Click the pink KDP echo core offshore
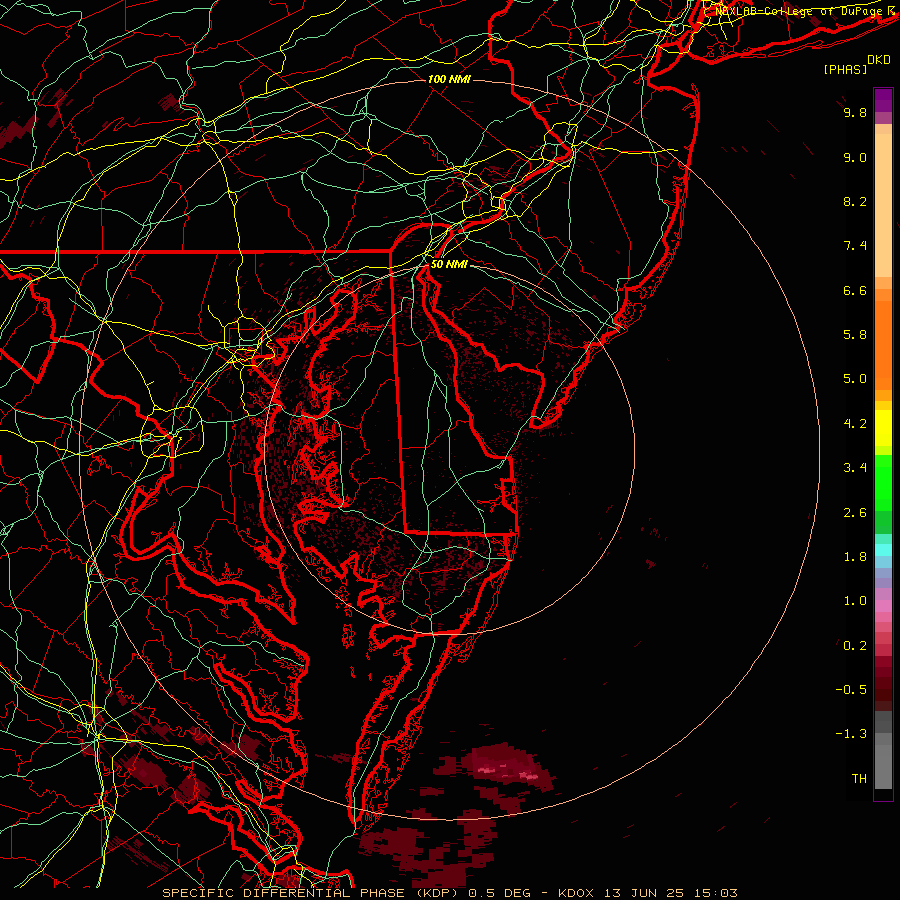The height and width of the screenshot is (900, 900). 505,770
